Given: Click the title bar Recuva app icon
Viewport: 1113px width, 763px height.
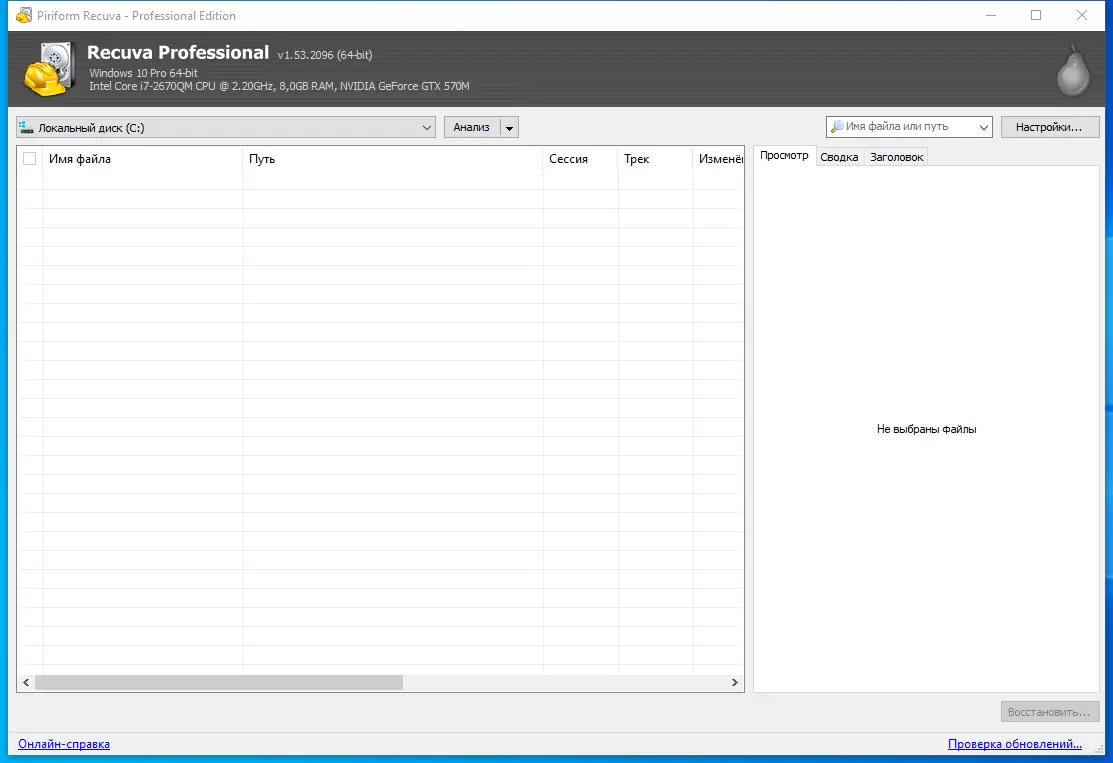Looking at the screenshot, I should pyautogui.click(x=23, y=15).
